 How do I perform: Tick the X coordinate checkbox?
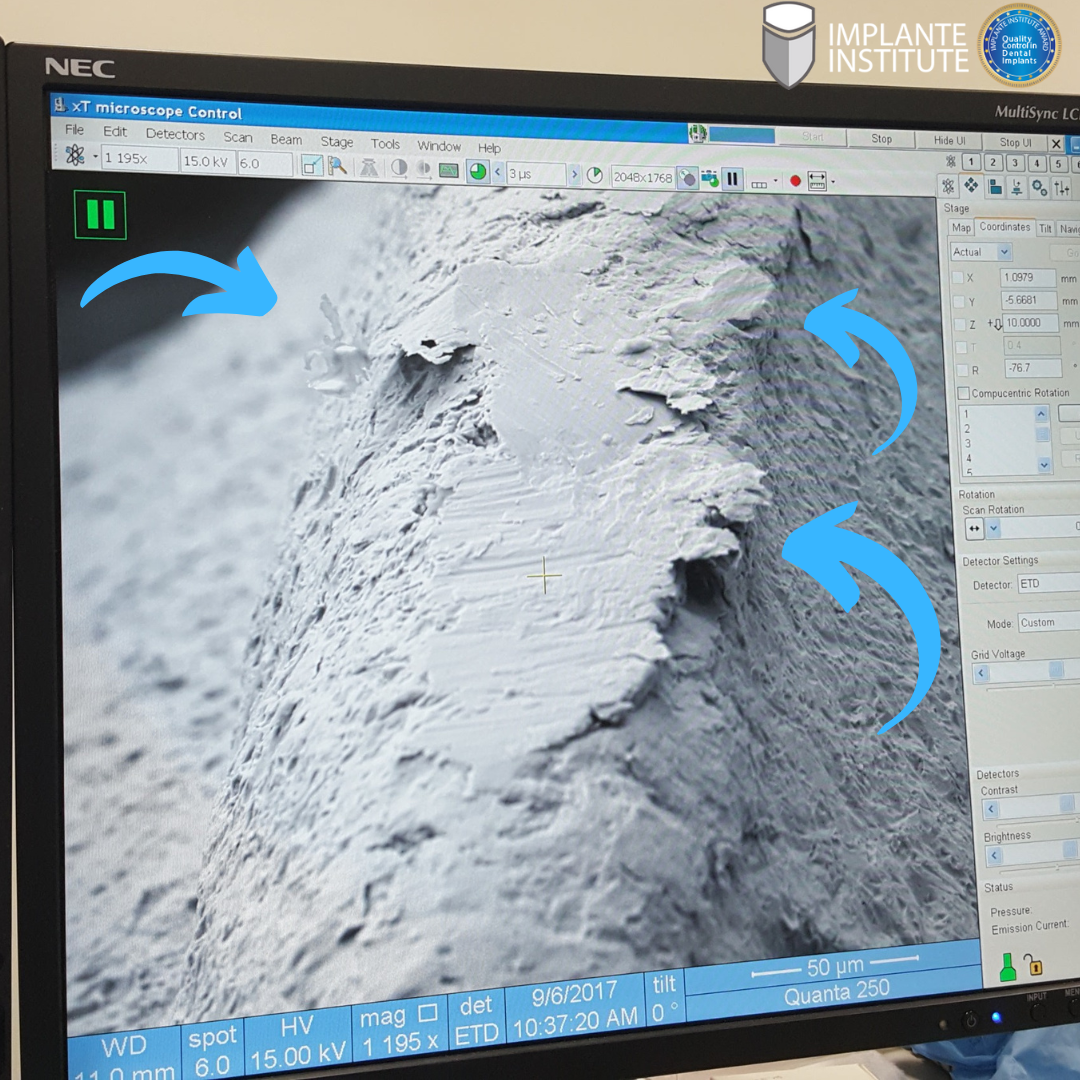coord(958,278)
